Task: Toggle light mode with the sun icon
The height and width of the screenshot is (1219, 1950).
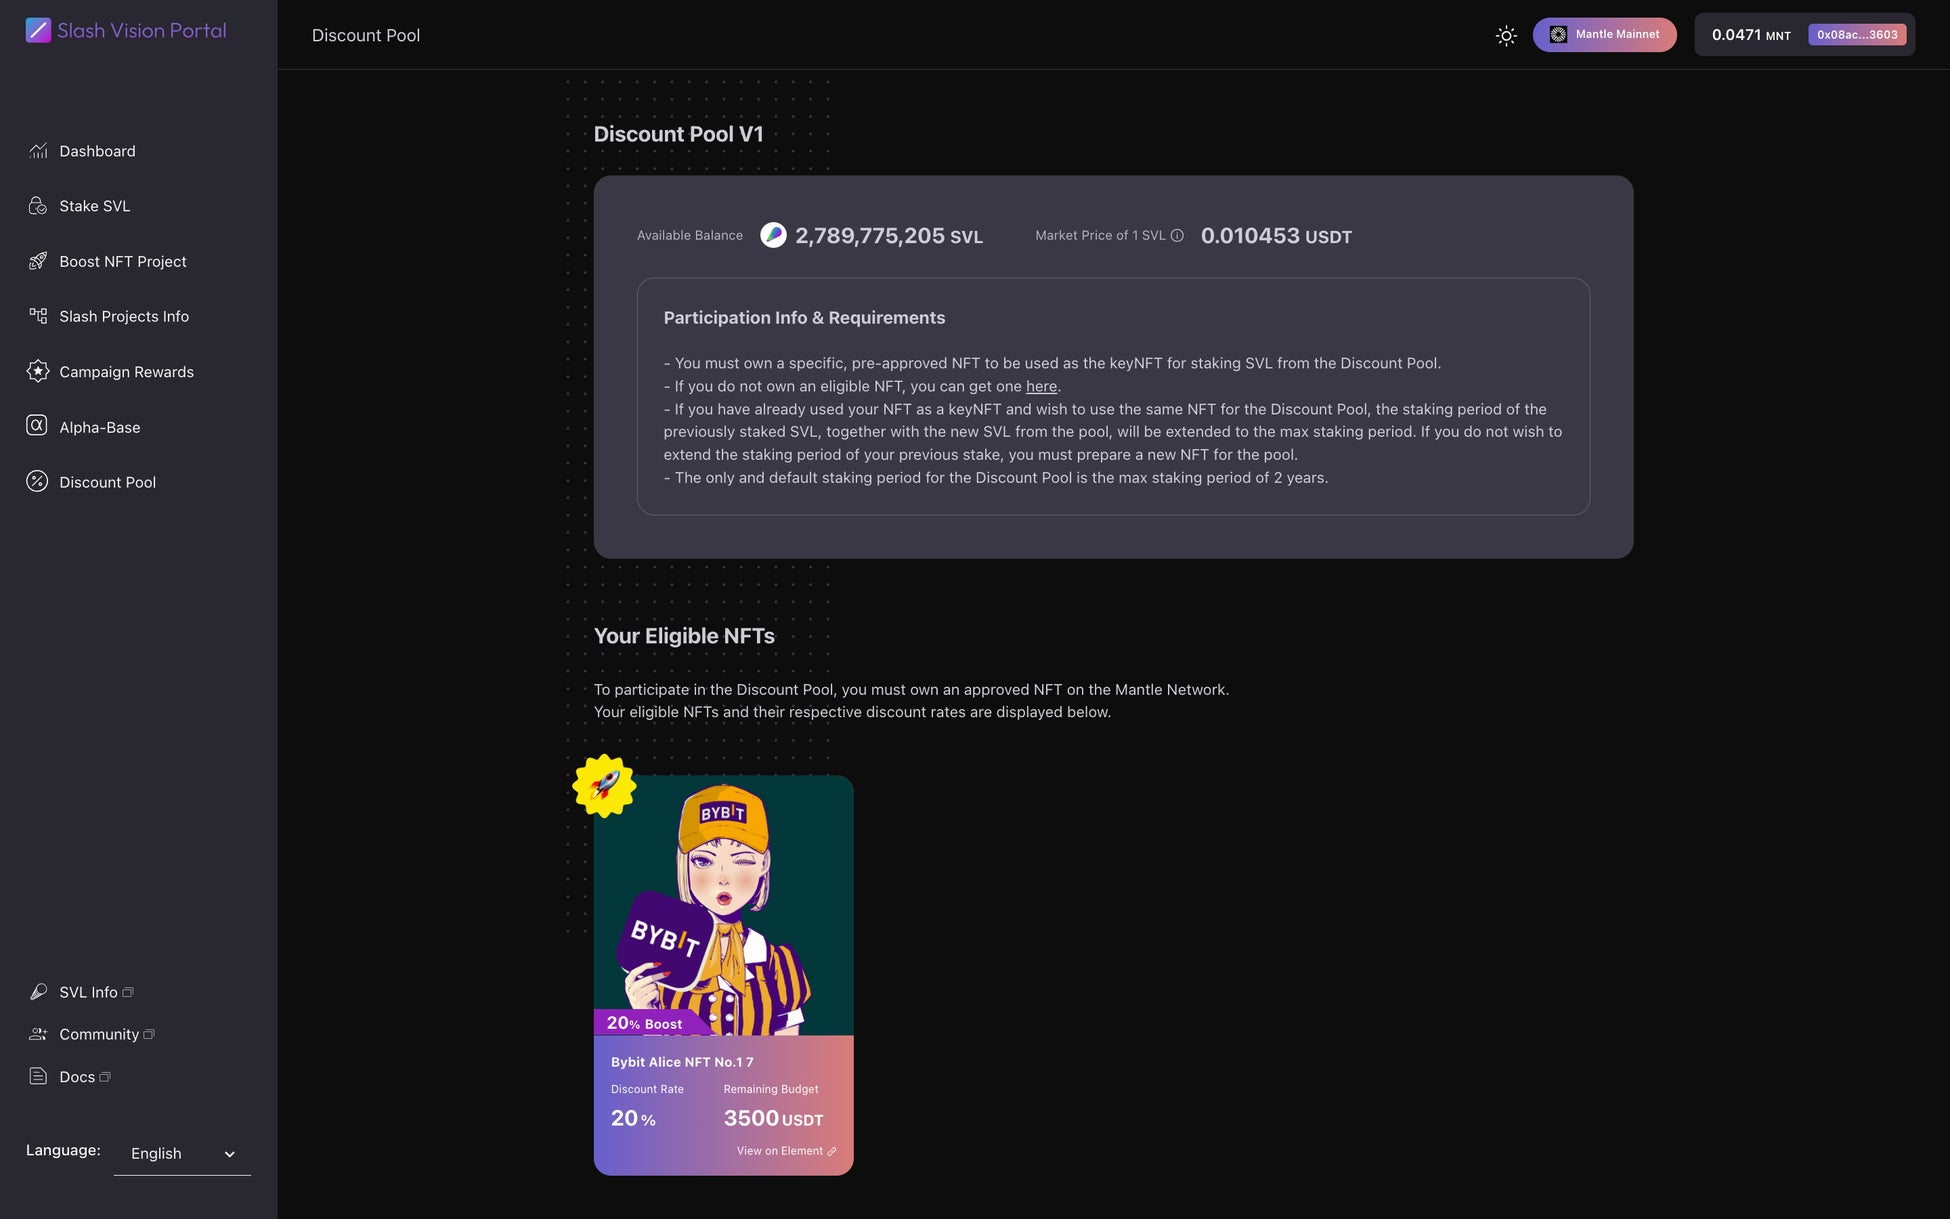Action: pos(1506,36)
